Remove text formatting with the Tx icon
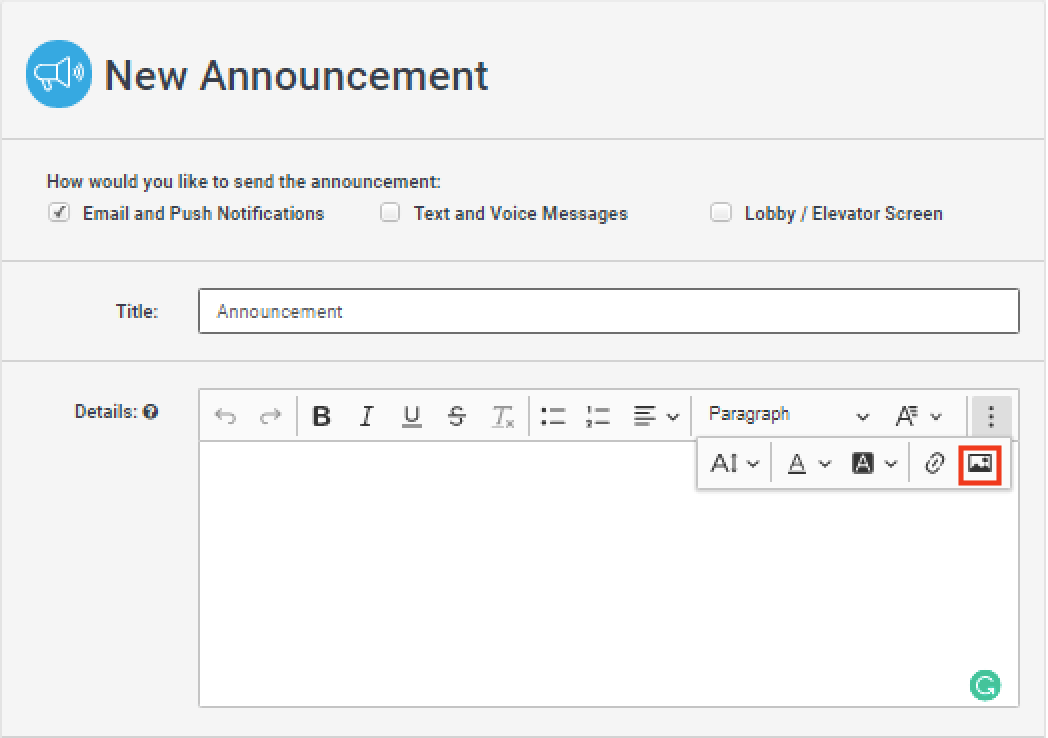The width and height of the screenshot is (1048, 738). click(x=502, y=416)
